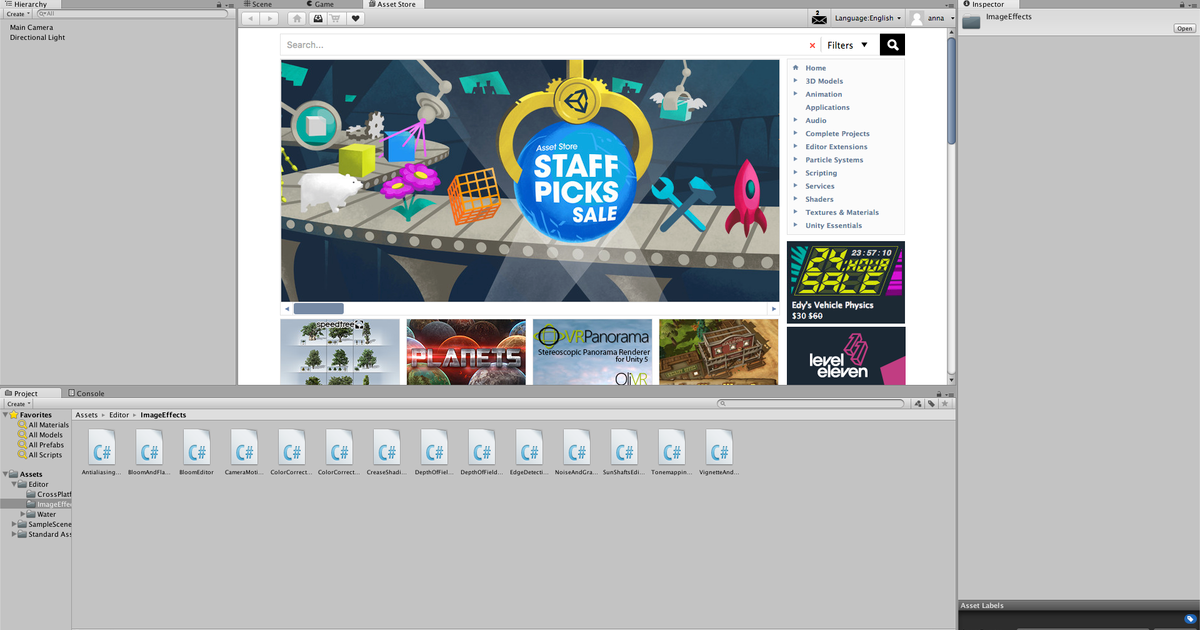Go forward in Asset Store navigation

pos(270,18)
